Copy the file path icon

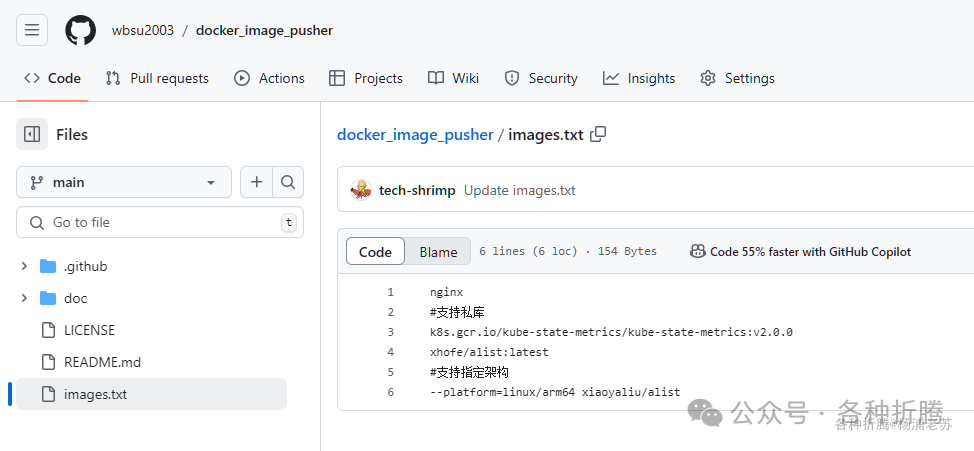click(x=598, y=134)
